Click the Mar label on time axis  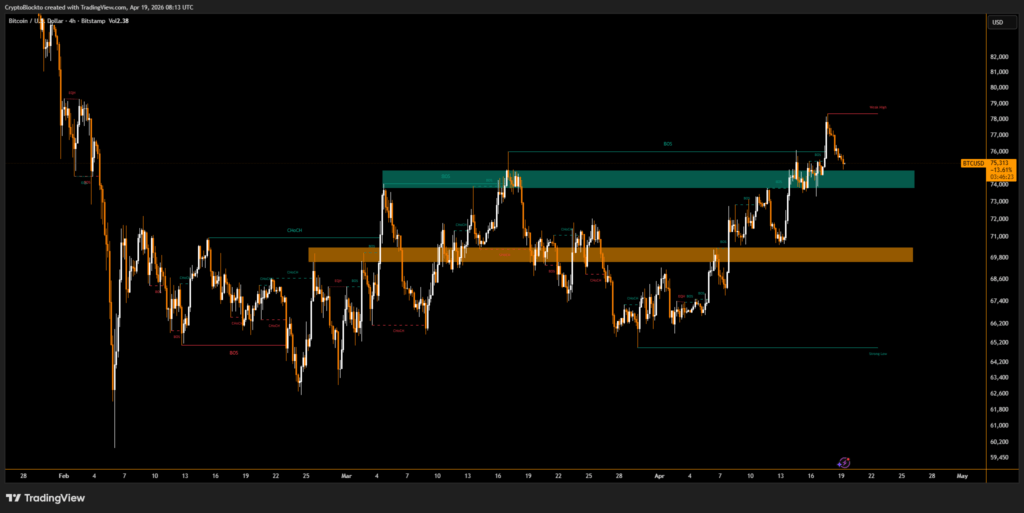(347, 476)
